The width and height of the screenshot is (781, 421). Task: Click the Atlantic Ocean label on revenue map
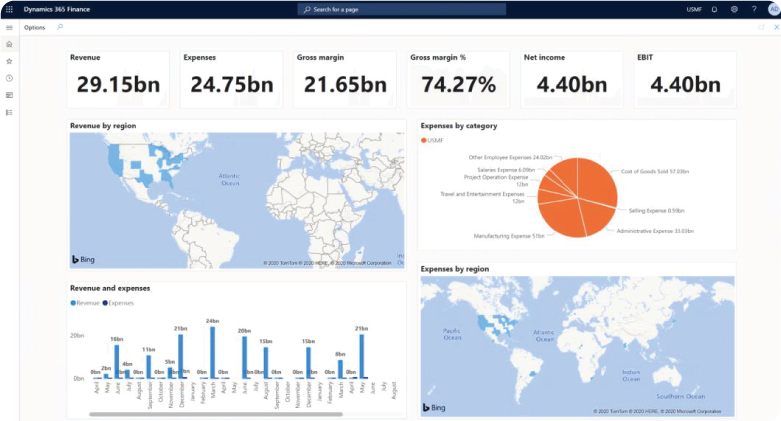tap(229, 179)
